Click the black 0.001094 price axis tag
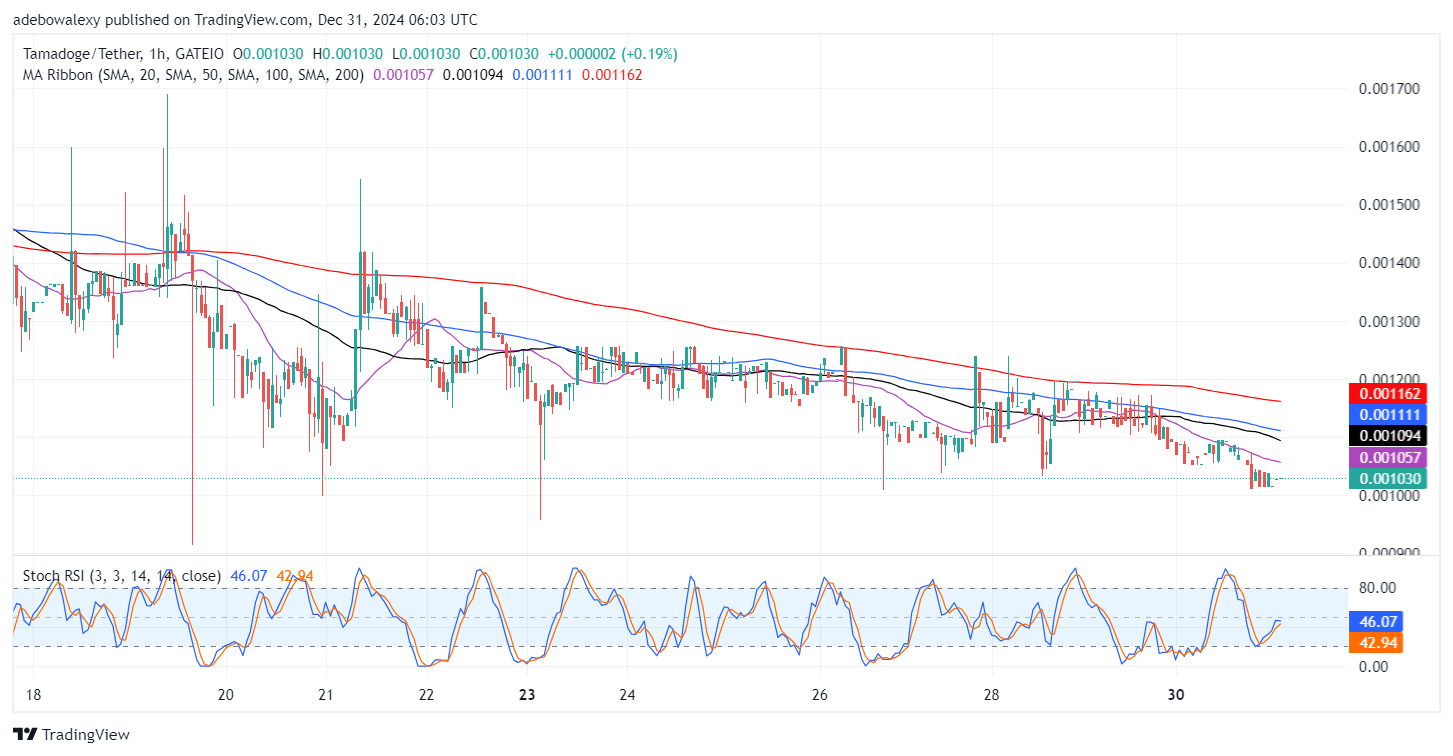The width and height of the screenshot is (1453, 756). point(1388,436)
